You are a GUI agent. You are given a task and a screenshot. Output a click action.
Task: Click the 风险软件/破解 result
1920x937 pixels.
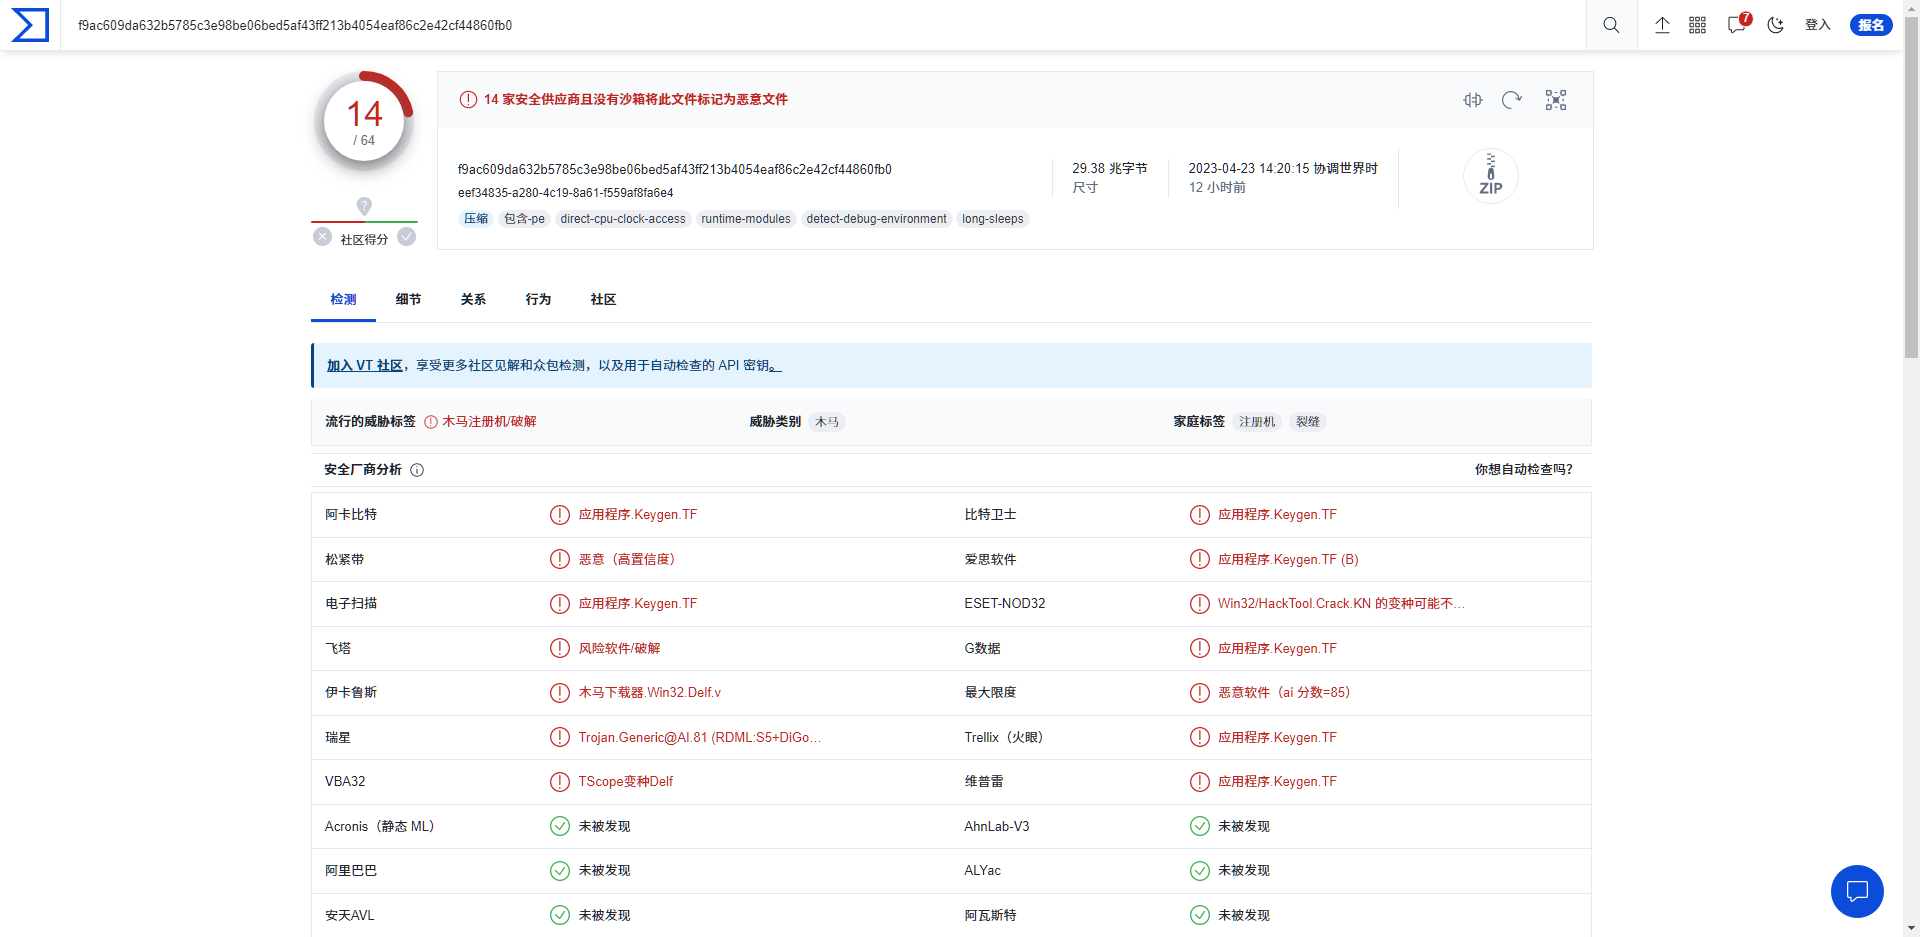coord(619,649)
